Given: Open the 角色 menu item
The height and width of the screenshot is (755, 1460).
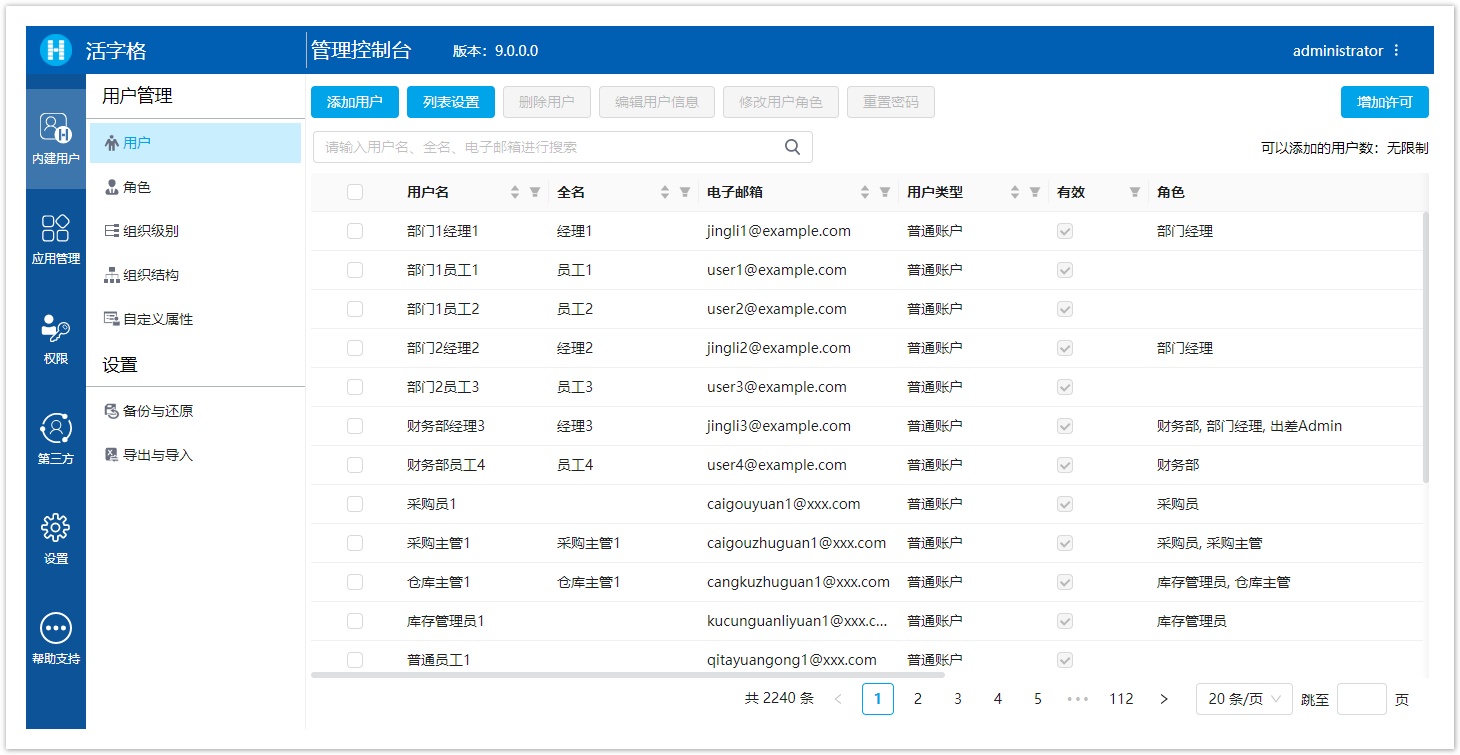Looking at the screenshot, I should pos(195,187).
